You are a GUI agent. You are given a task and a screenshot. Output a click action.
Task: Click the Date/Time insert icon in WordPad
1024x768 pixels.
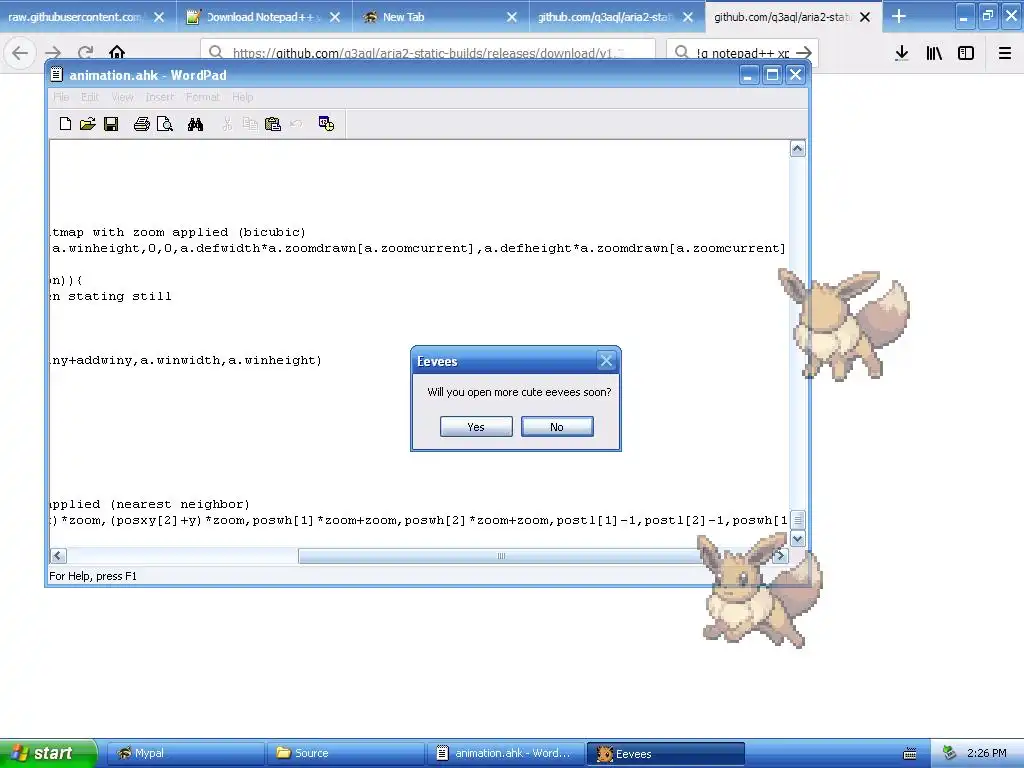pyautogui.click(x=327, y=123)
